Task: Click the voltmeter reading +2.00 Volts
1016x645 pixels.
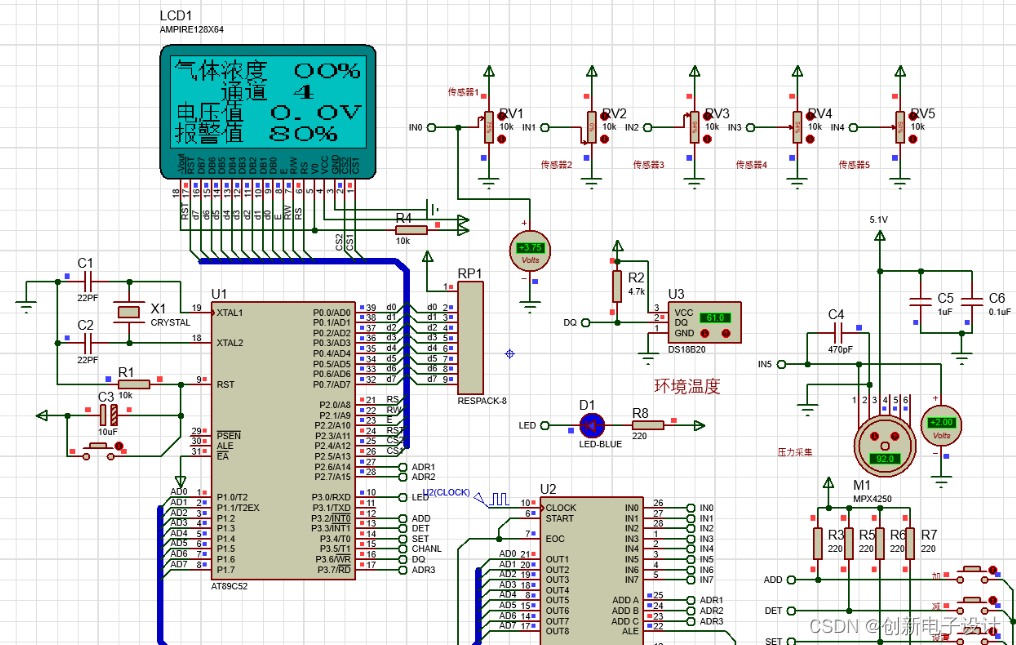Action: pyautogui.click(x=941, y=426)
